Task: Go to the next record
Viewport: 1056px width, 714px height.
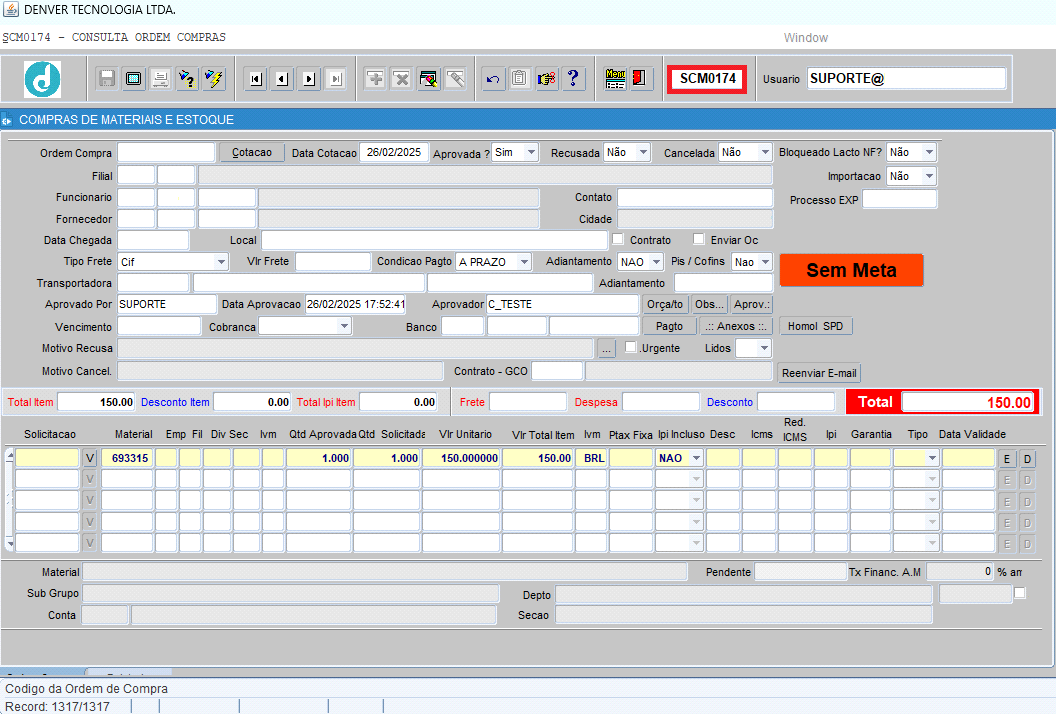Action: [309, 79]
